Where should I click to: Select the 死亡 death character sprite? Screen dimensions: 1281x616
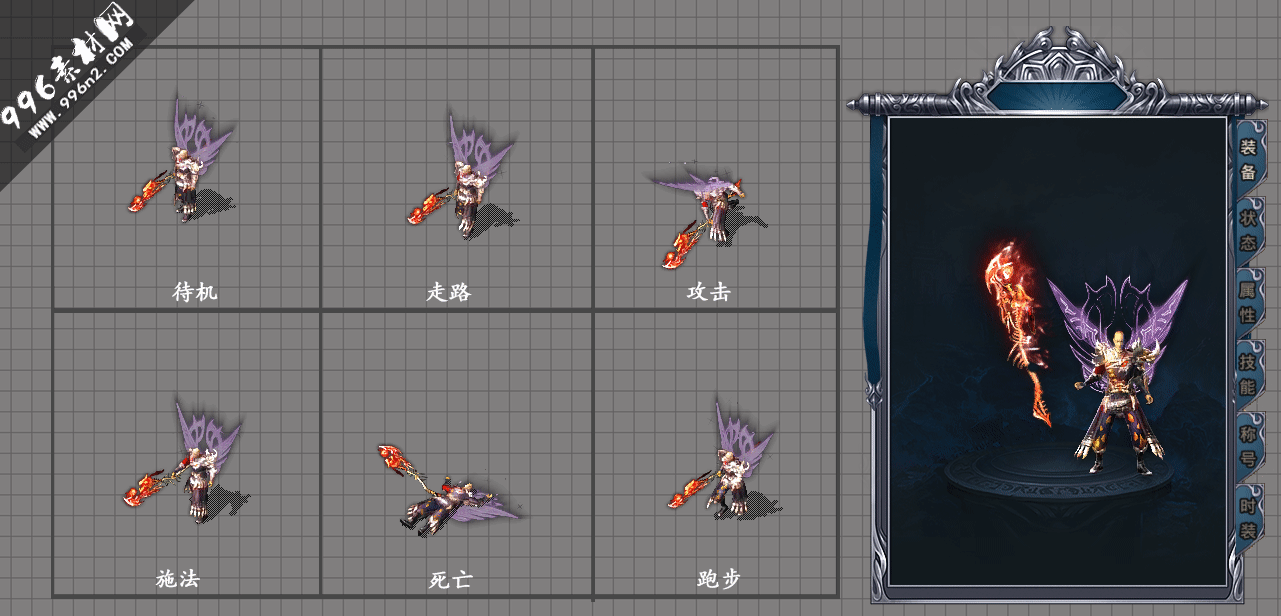[x=449, y=491]
